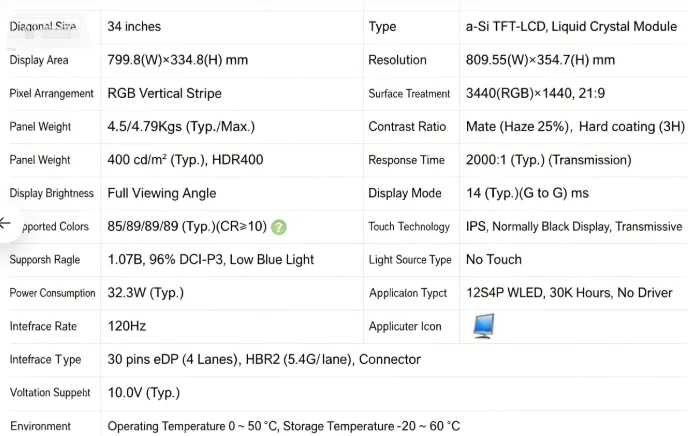Click the 3440(RGB)×1440 resolution value
Viewport: 688px width, 436px height.
(535, 93)
